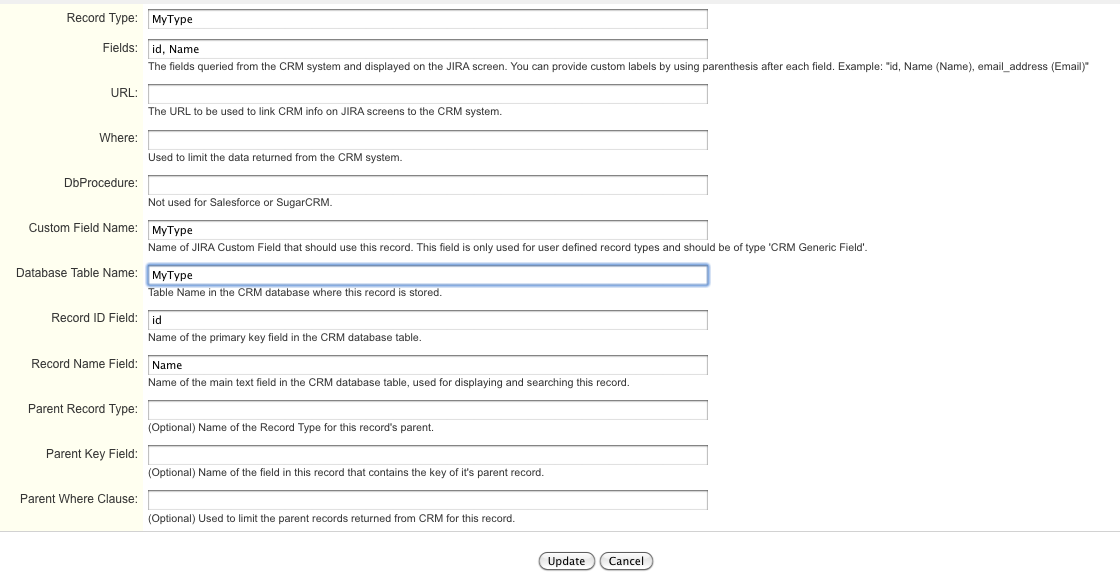Click the Custom Field Name input
This screenshot has width=1120, height=575.
pyautogui.click(x=427, y=230)
